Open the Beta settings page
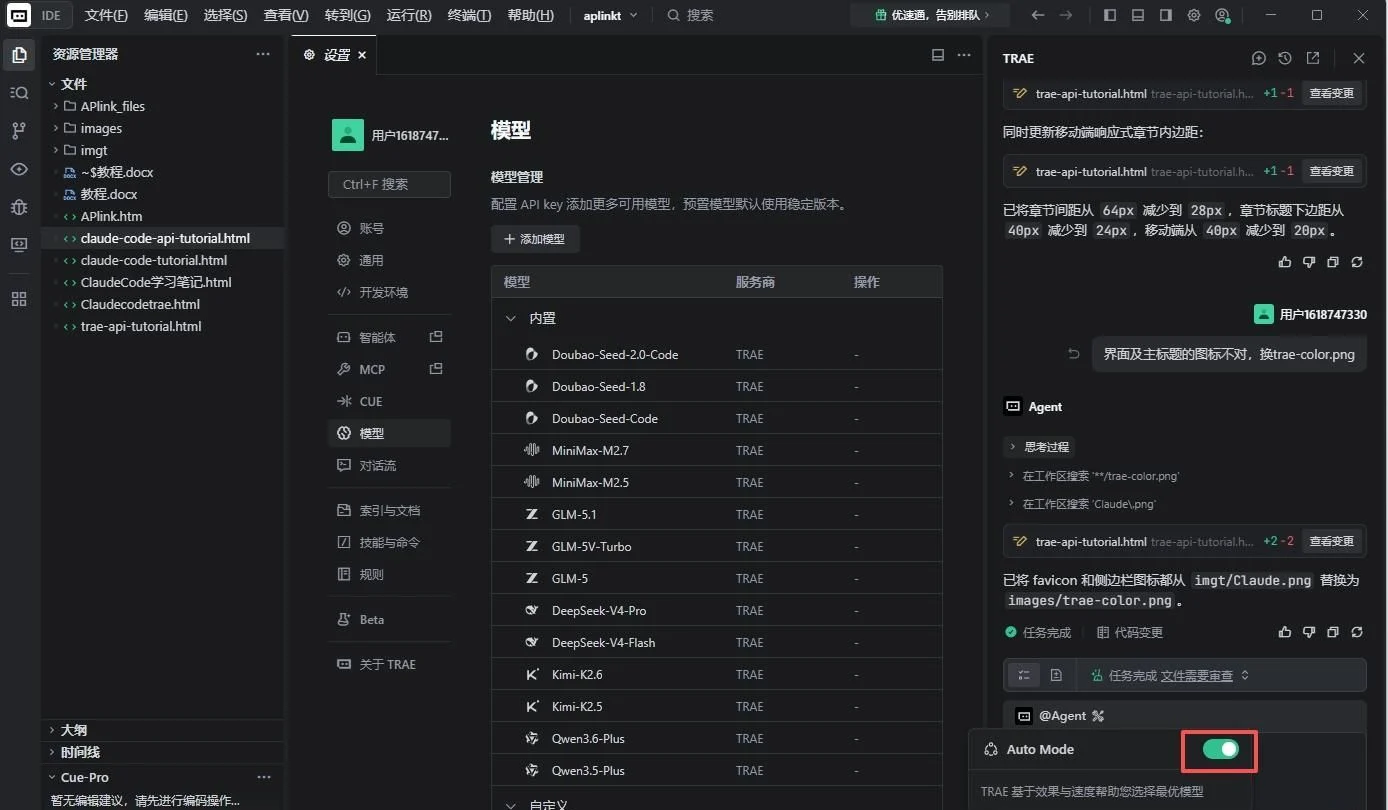The width and height of the screenshot is (1388, 810). tap(389, 619)
